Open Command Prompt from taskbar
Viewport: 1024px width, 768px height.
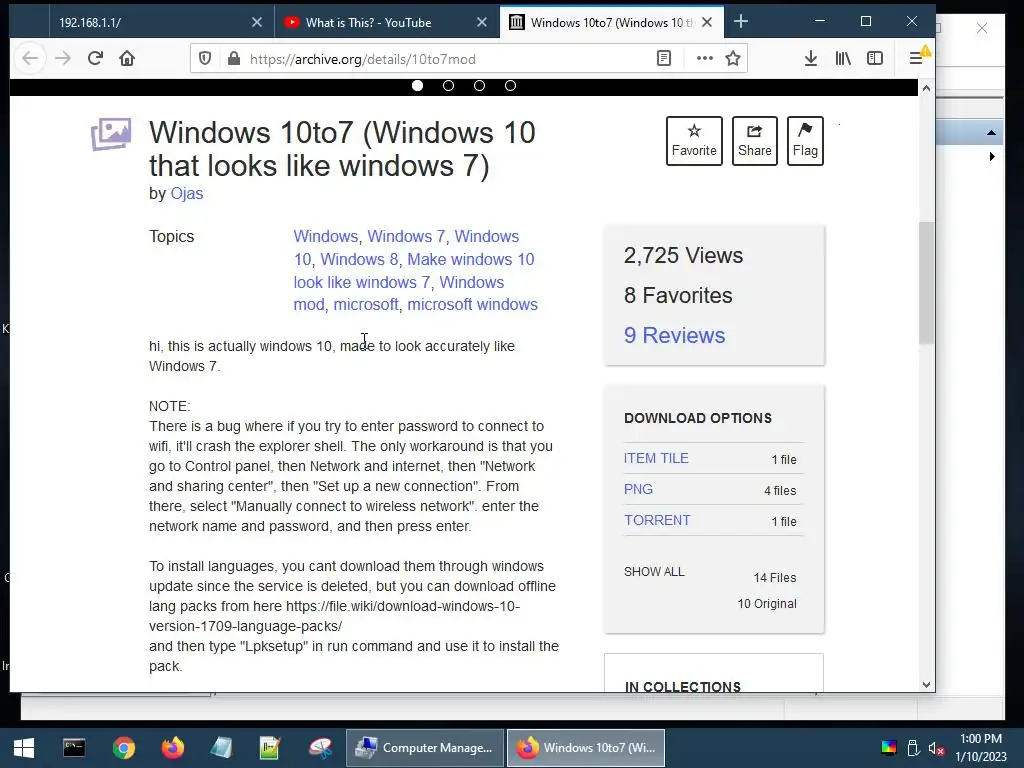pyautogui.click(x=74, y=748)
